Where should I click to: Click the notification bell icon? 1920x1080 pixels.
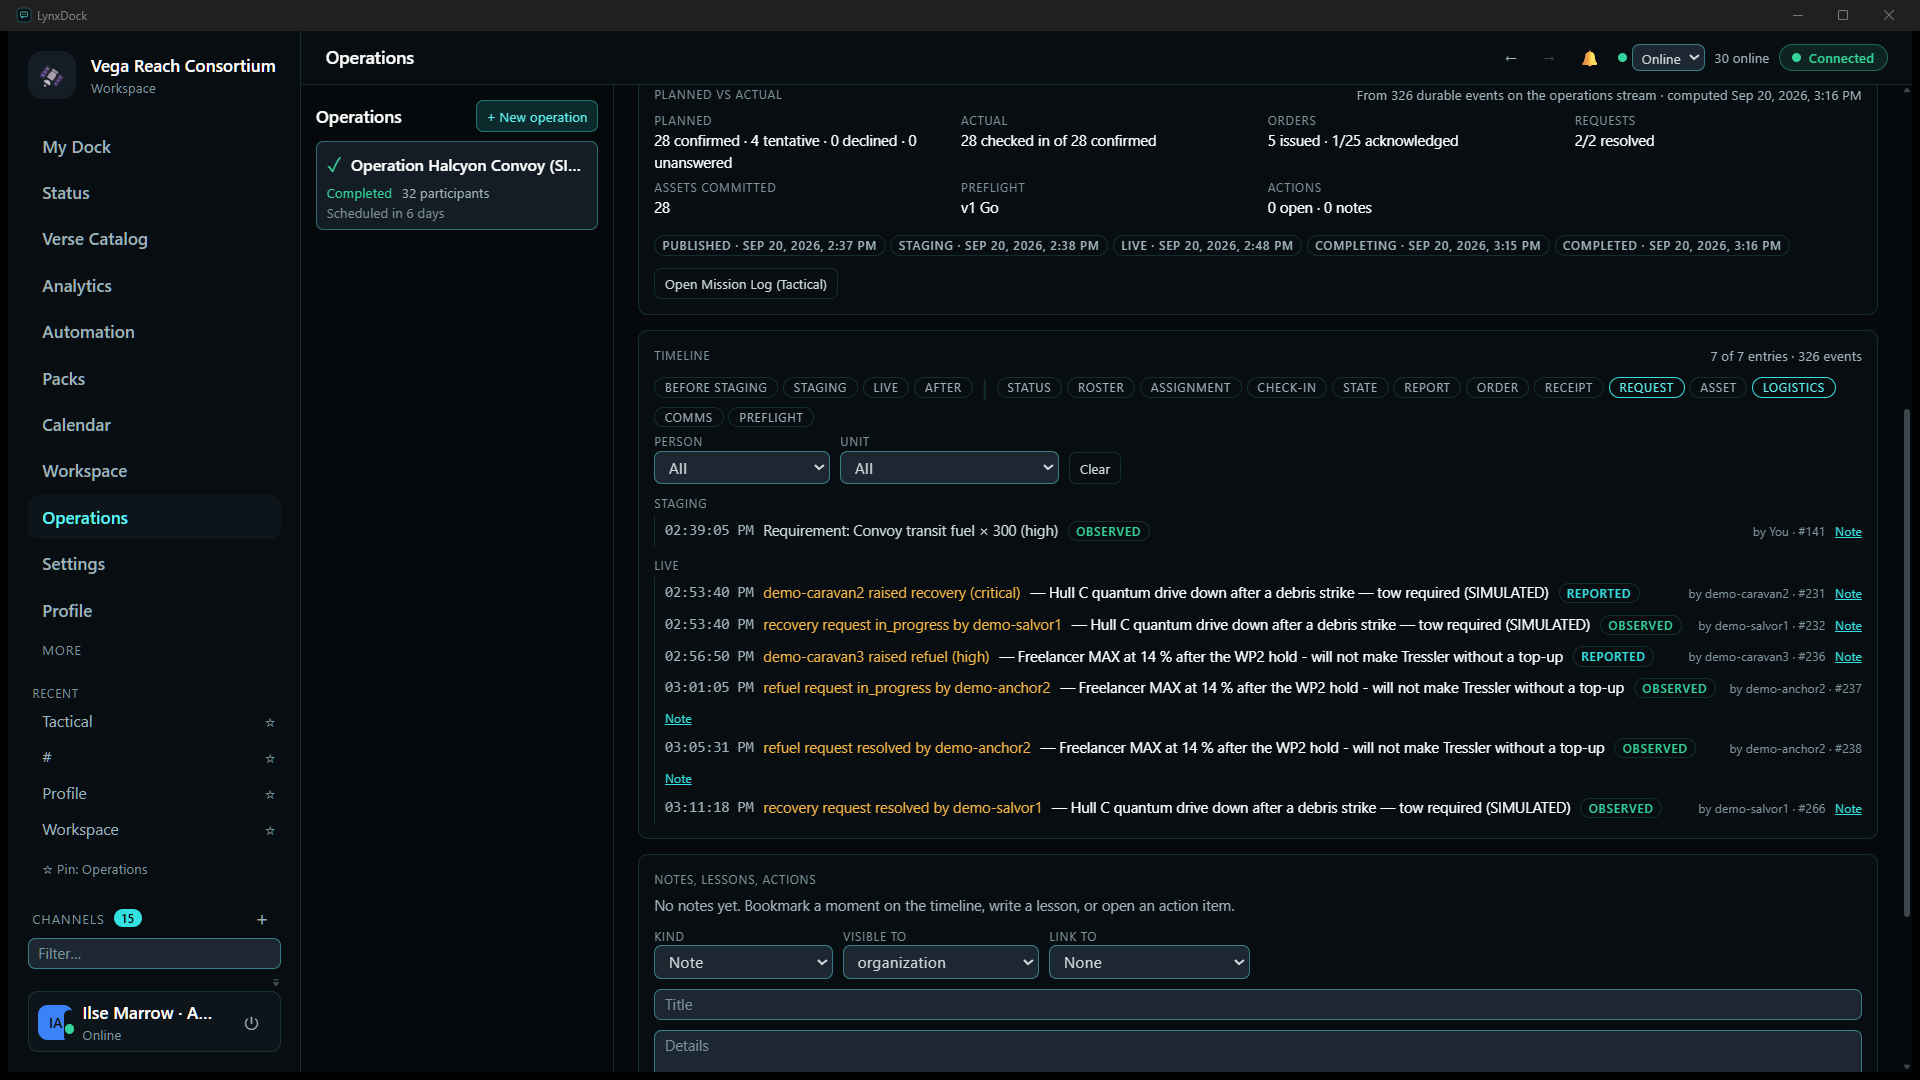point(1589,58)
